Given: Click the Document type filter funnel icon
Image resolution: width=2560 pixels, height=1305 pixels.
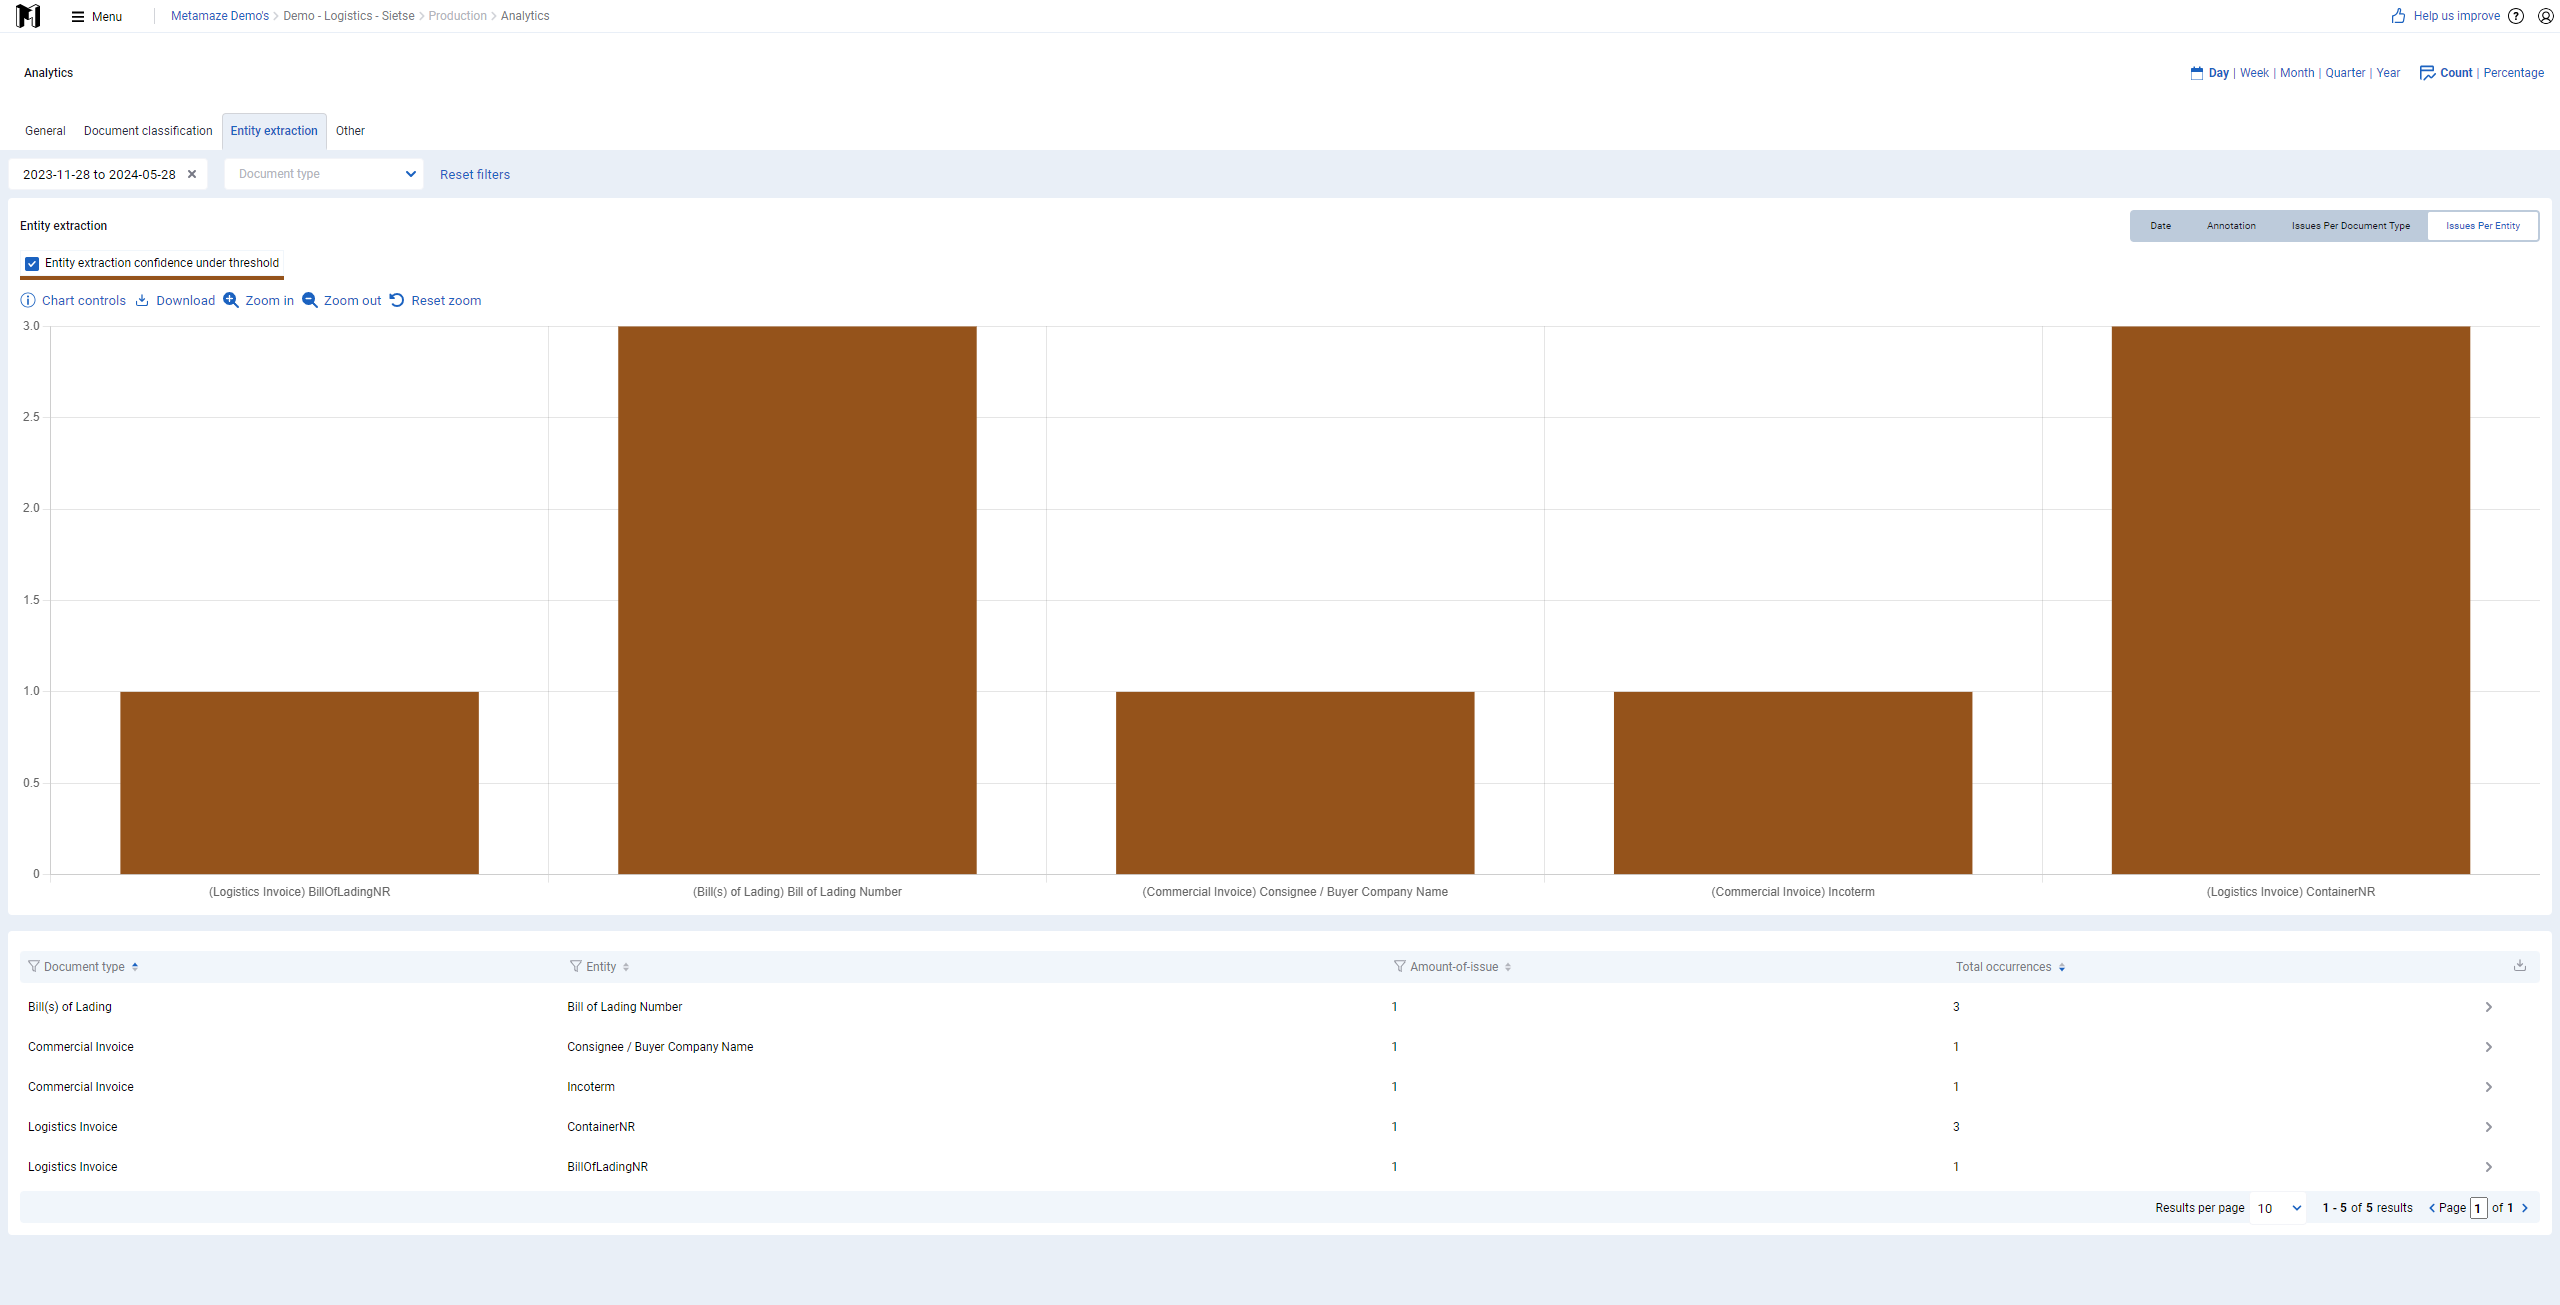Looking at the screenshot, I should click(34, 967).
